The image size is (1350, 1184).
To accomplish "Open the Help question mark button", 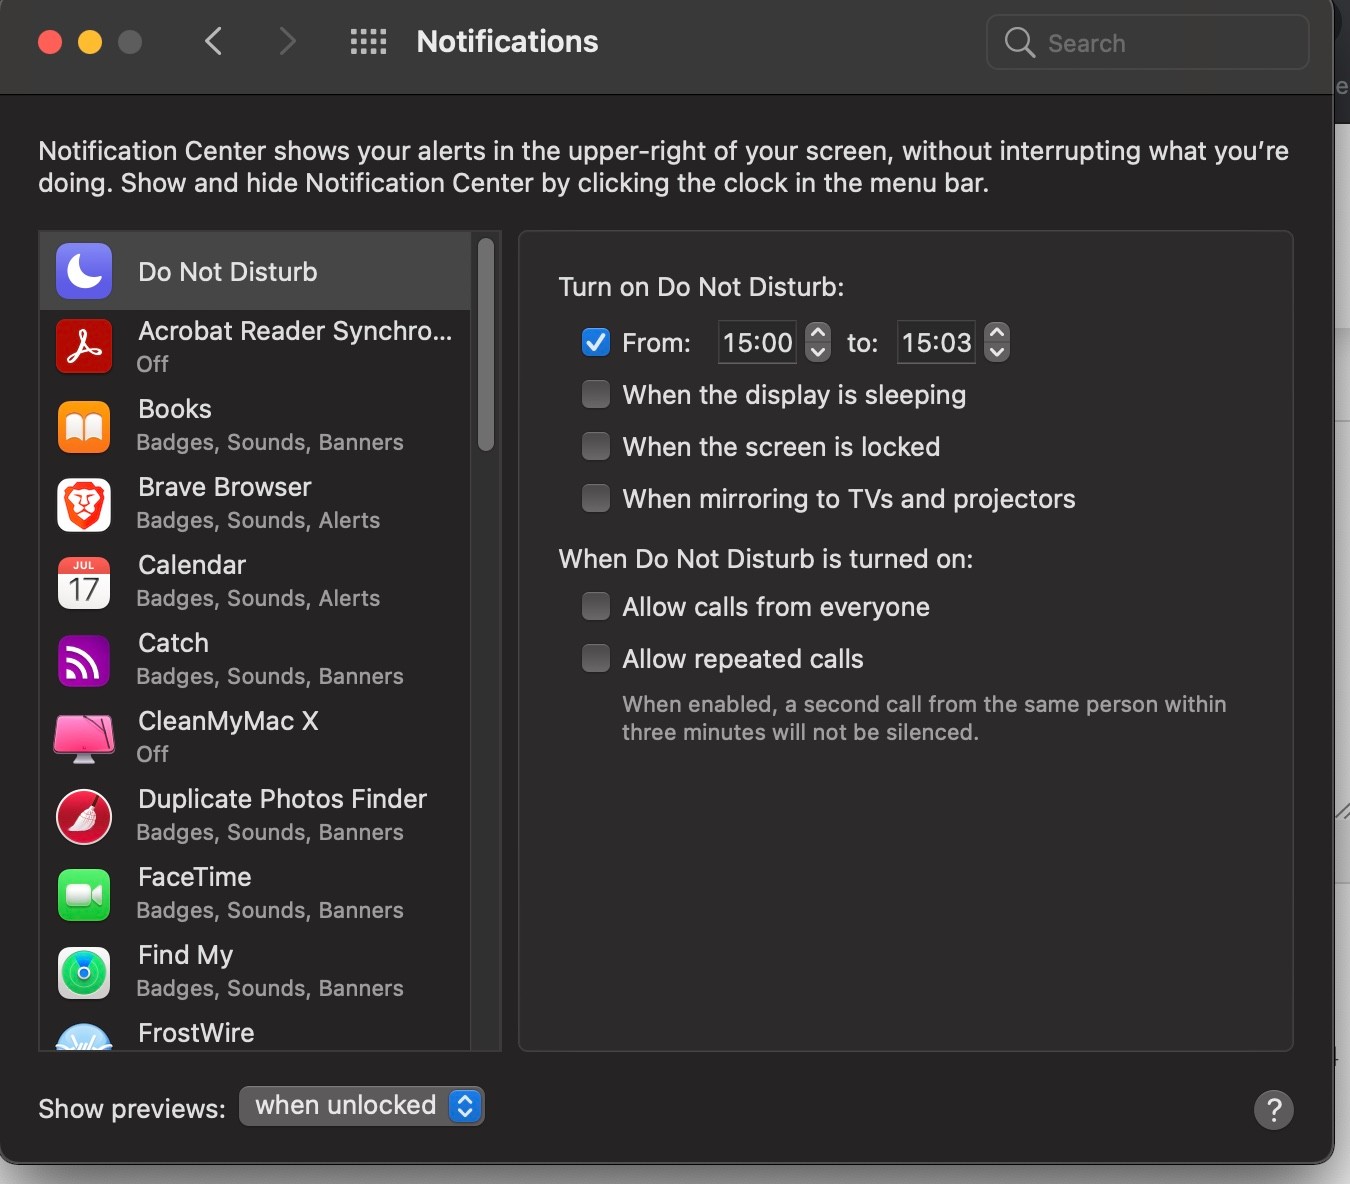I will click(1273, 1109).
